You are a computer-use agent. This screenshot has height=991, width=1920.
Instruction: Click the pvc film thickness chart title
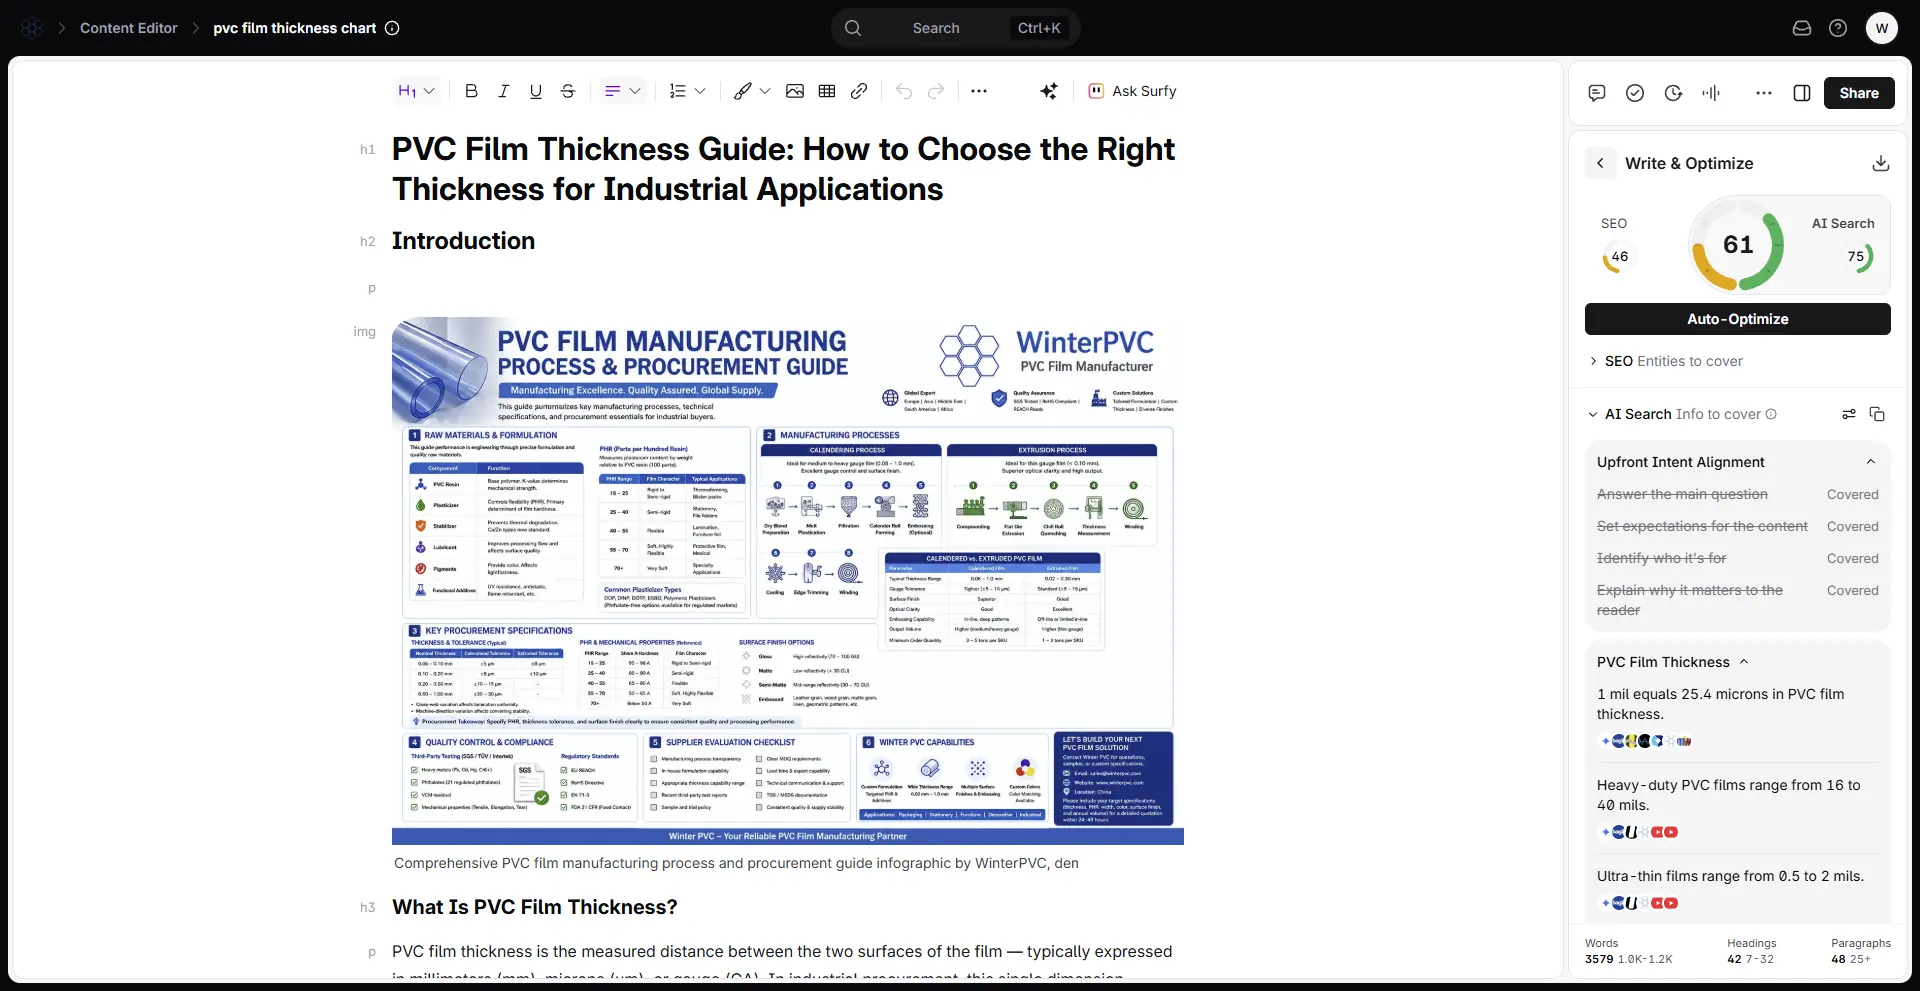pos(295,28)
